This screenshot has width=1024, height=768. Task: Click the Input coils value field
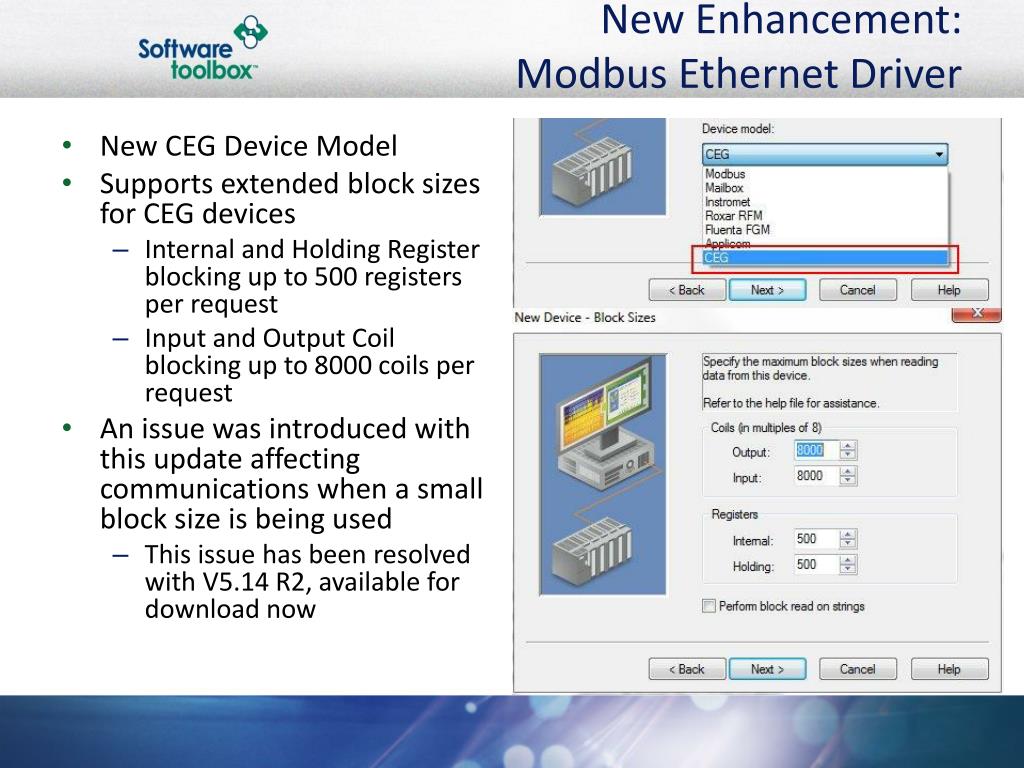815,476
